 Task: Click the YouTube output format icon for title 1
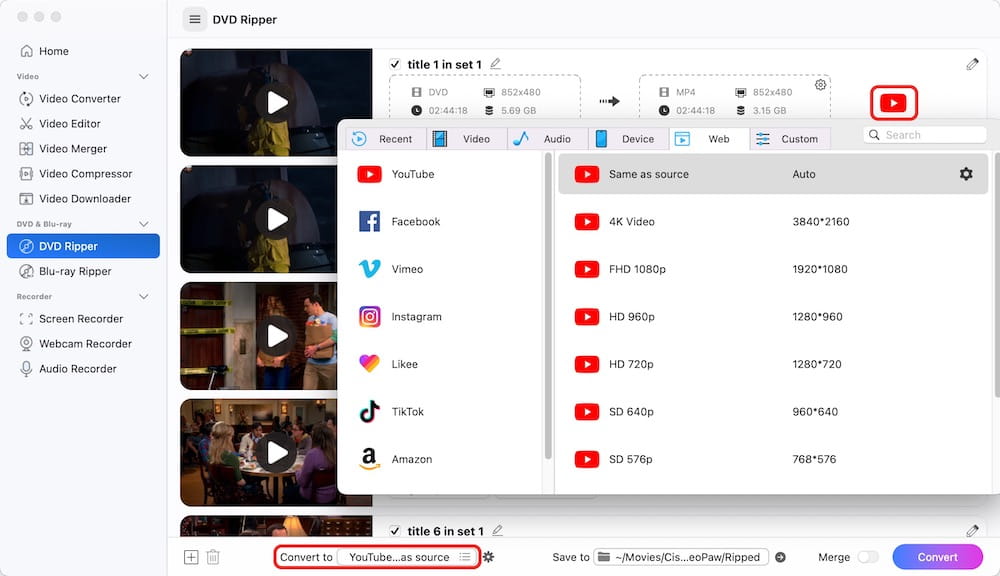[893, 103]
